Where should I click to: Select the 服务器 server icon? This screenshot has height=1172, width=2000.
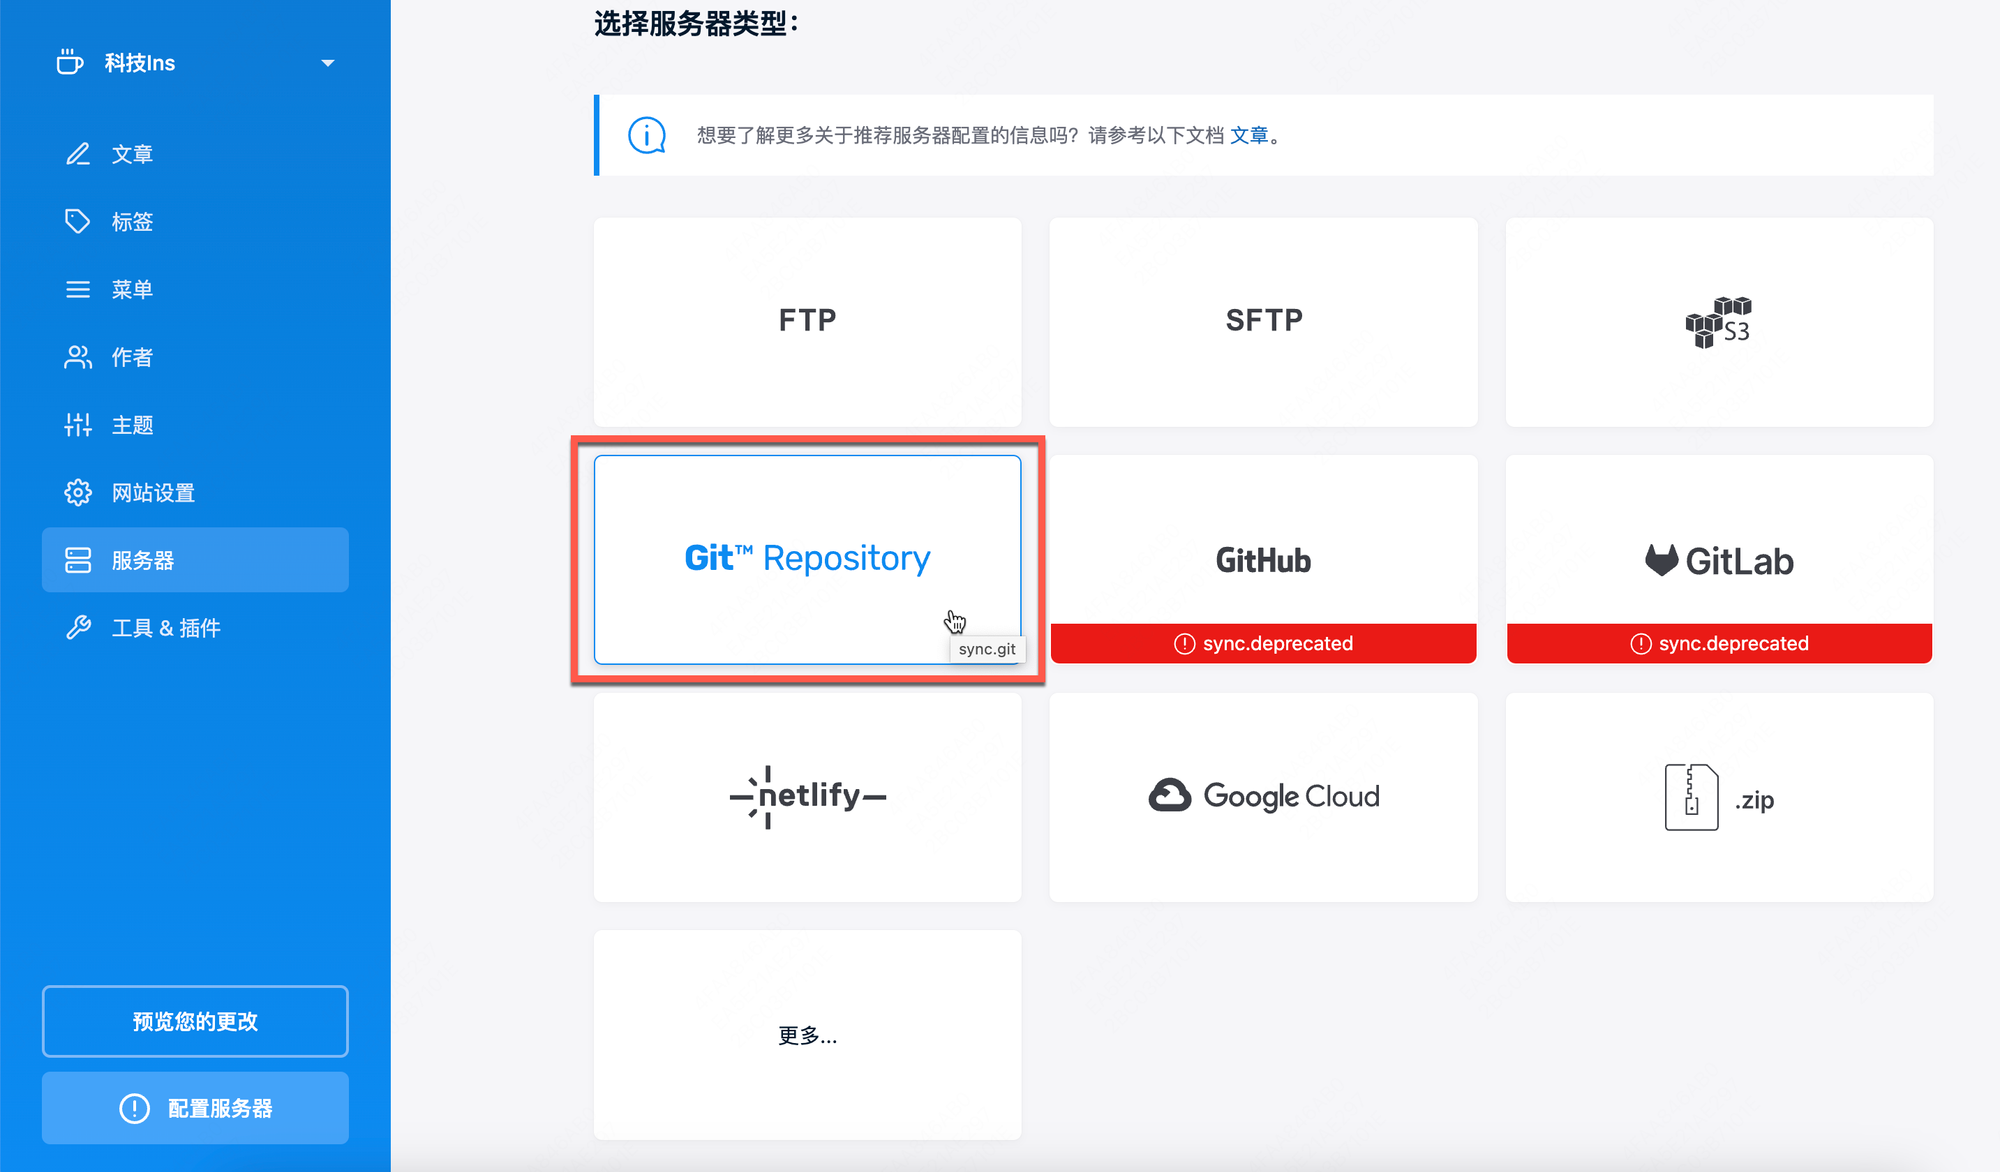coord(78,560)
